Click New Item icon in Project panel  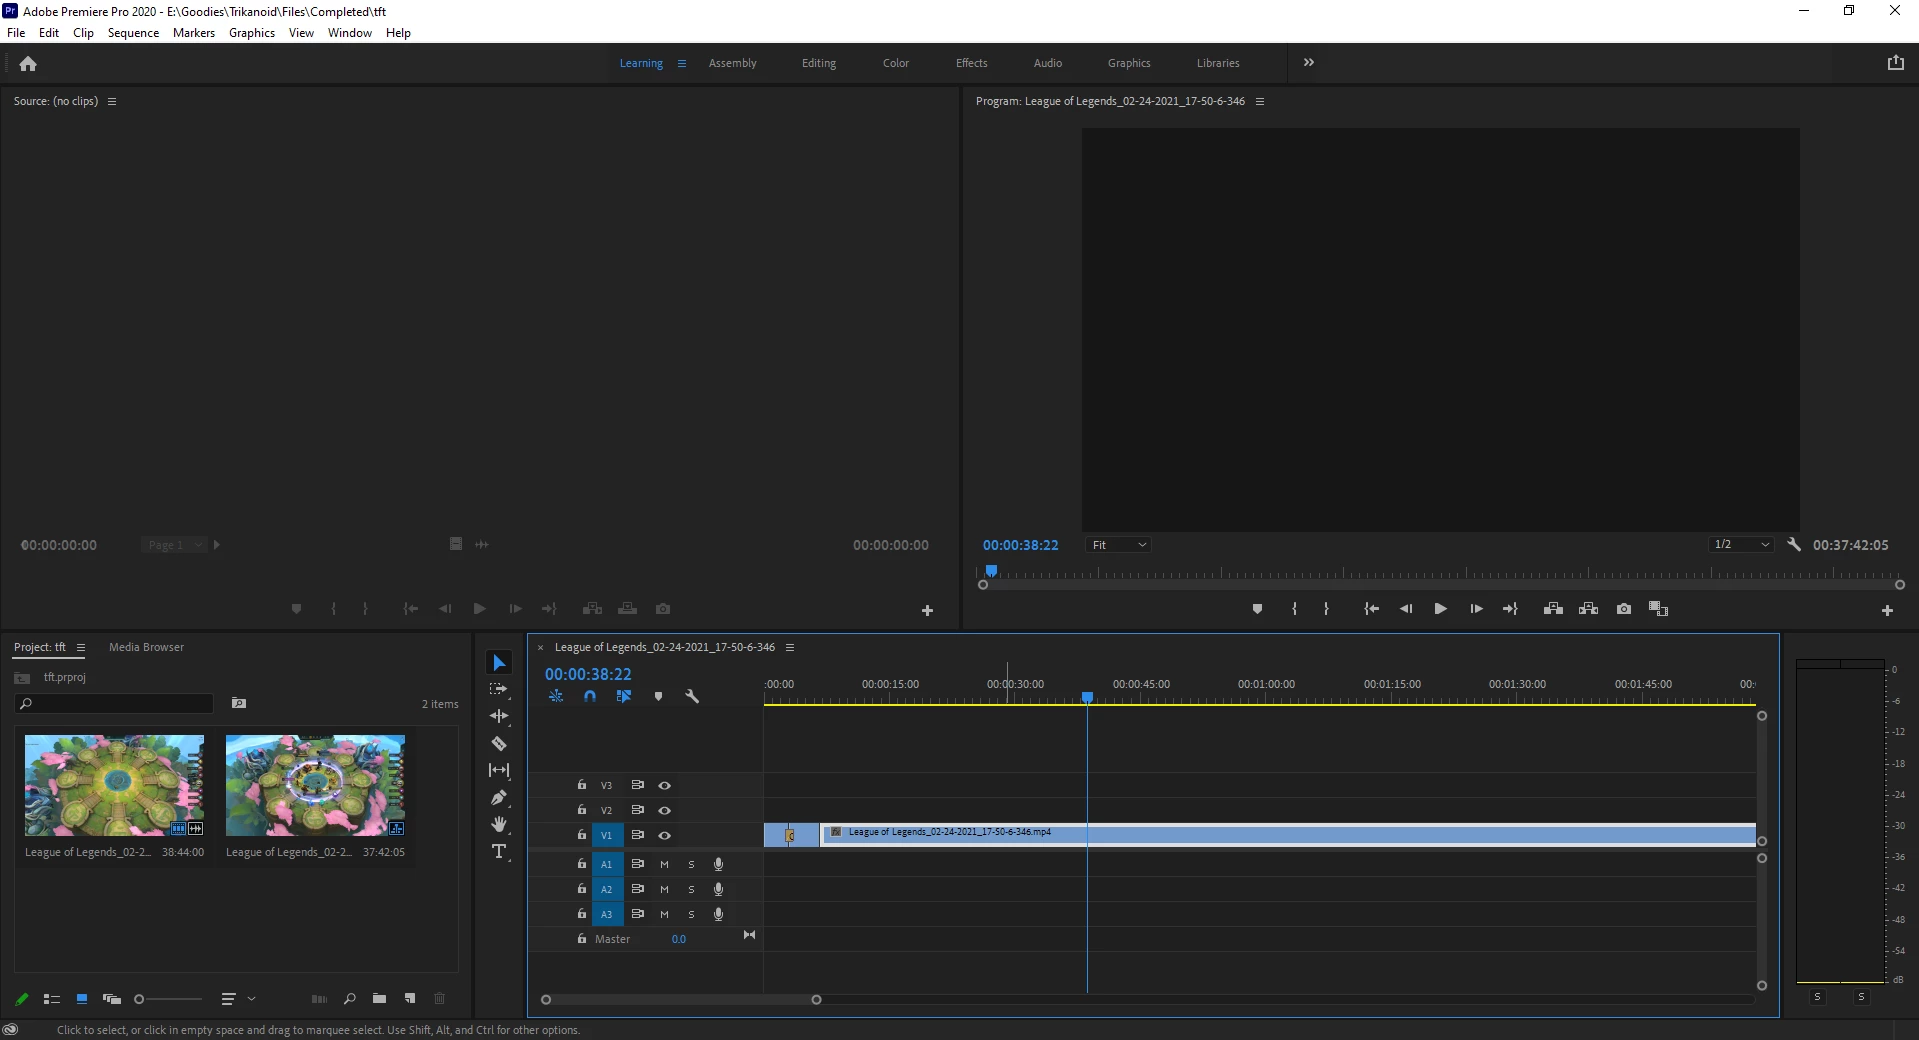(x=410, y=999)
